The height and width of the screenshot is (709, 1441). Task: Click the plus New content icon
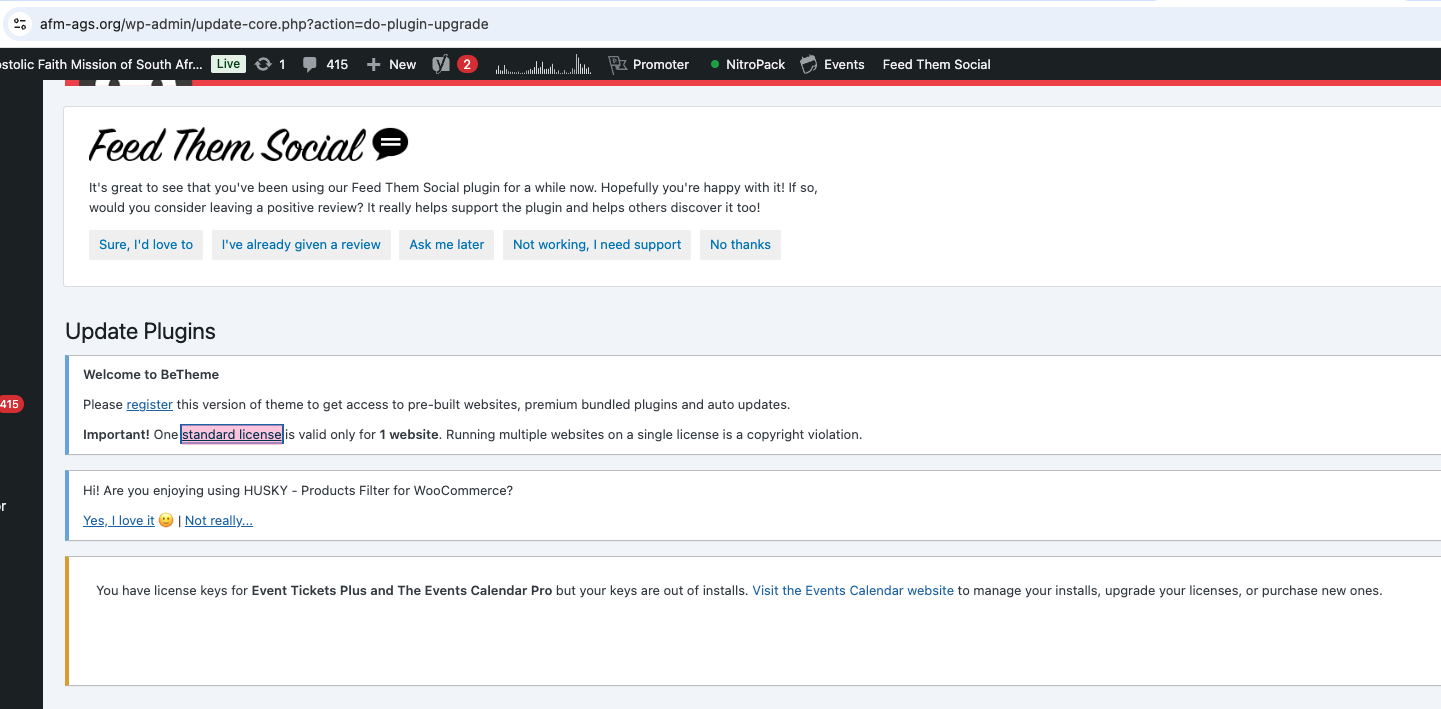coord(374,64)
